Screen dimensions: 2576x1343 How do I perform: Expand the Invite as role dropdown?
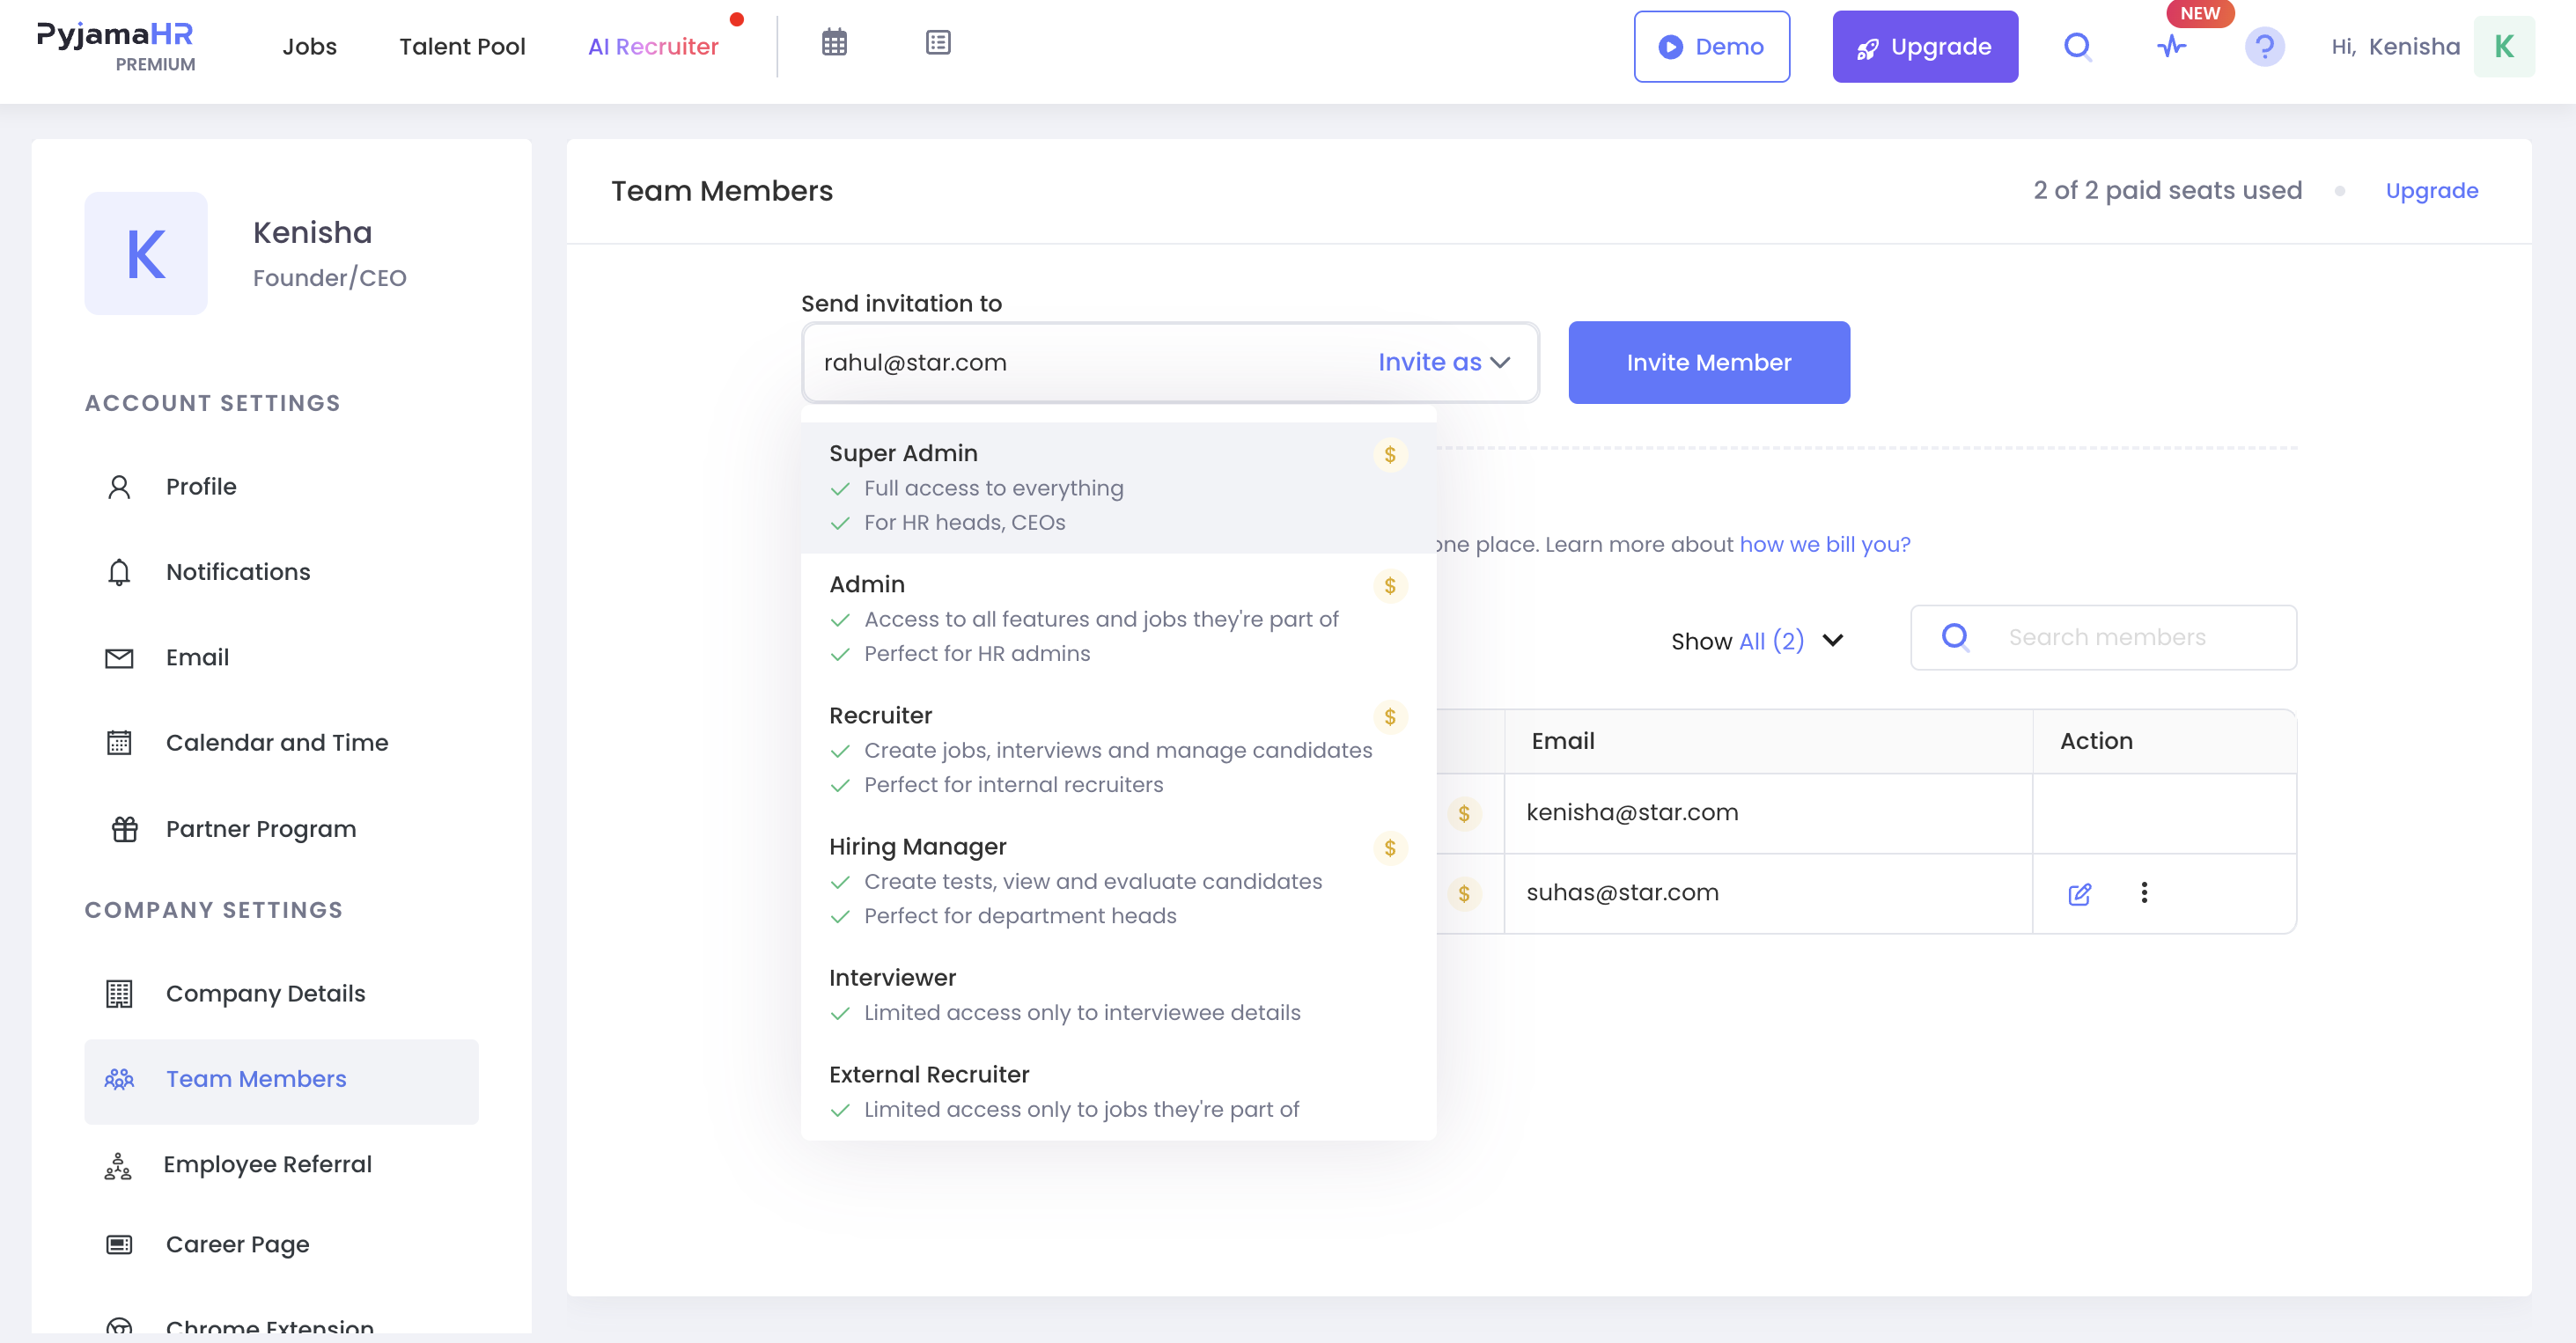tap(1444, 362)
